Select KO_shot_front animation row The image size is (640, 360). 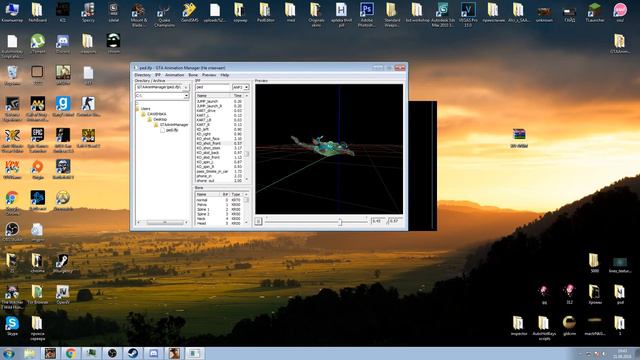click(x=219, y=143)
